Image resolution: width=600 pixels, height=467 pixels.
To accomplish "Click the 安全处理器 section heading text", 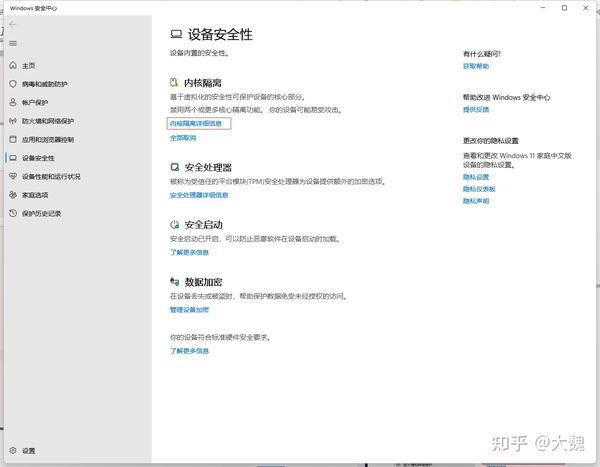I will click(x=208, y=167).
